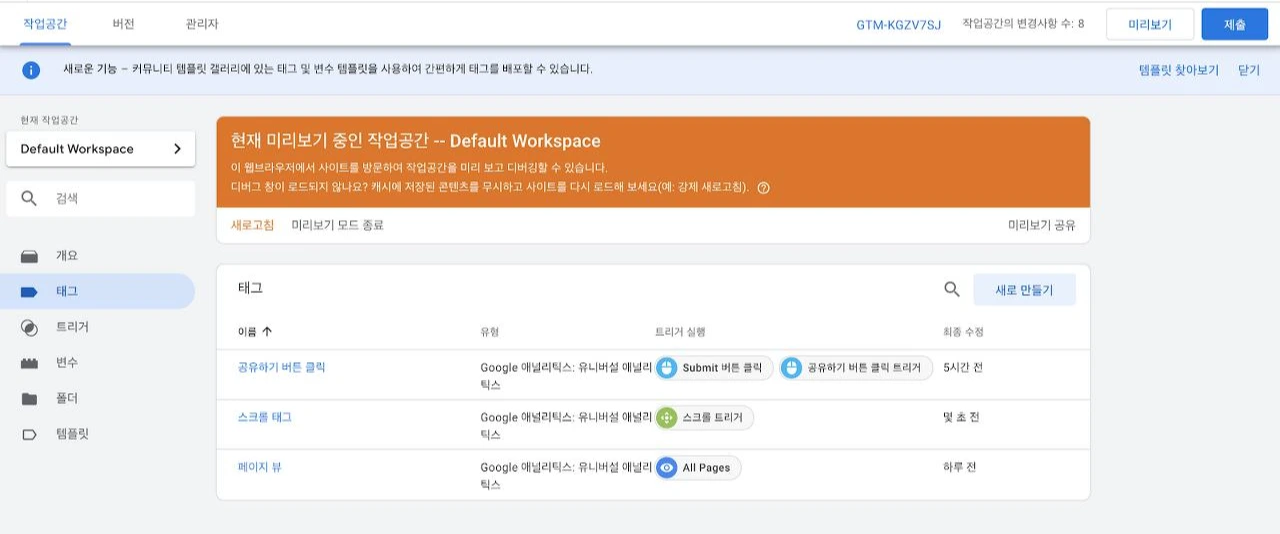
Task: Click the '하루 전' cell
Action: click(x=959, y=467)
